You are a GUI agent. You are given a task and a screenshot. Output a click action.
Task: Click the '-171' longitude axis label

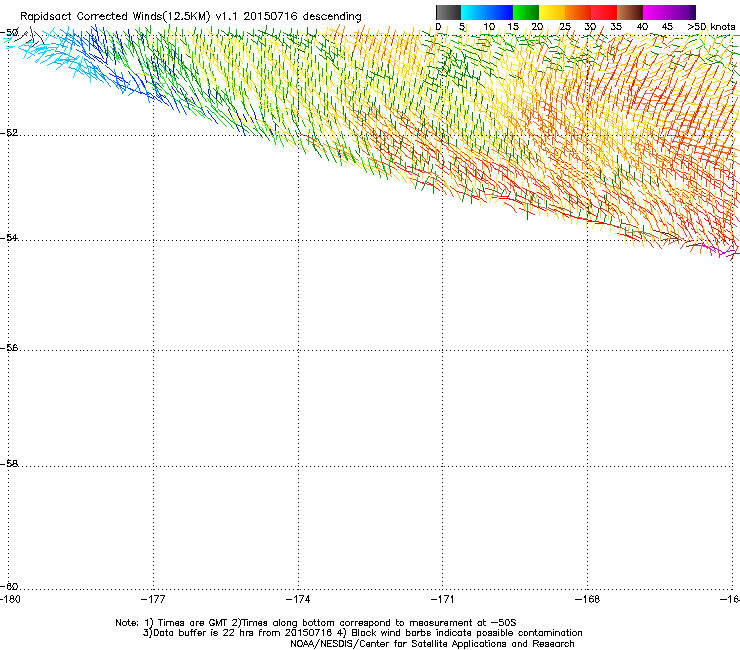click(443, 599)
